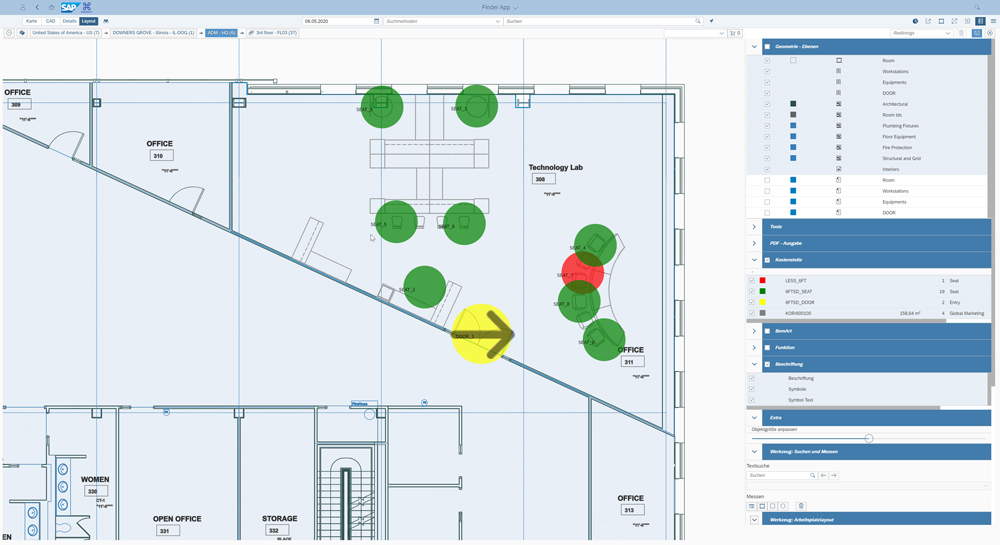Toggle the Geometrie - Ebenen header checkbox

[767, 47]
